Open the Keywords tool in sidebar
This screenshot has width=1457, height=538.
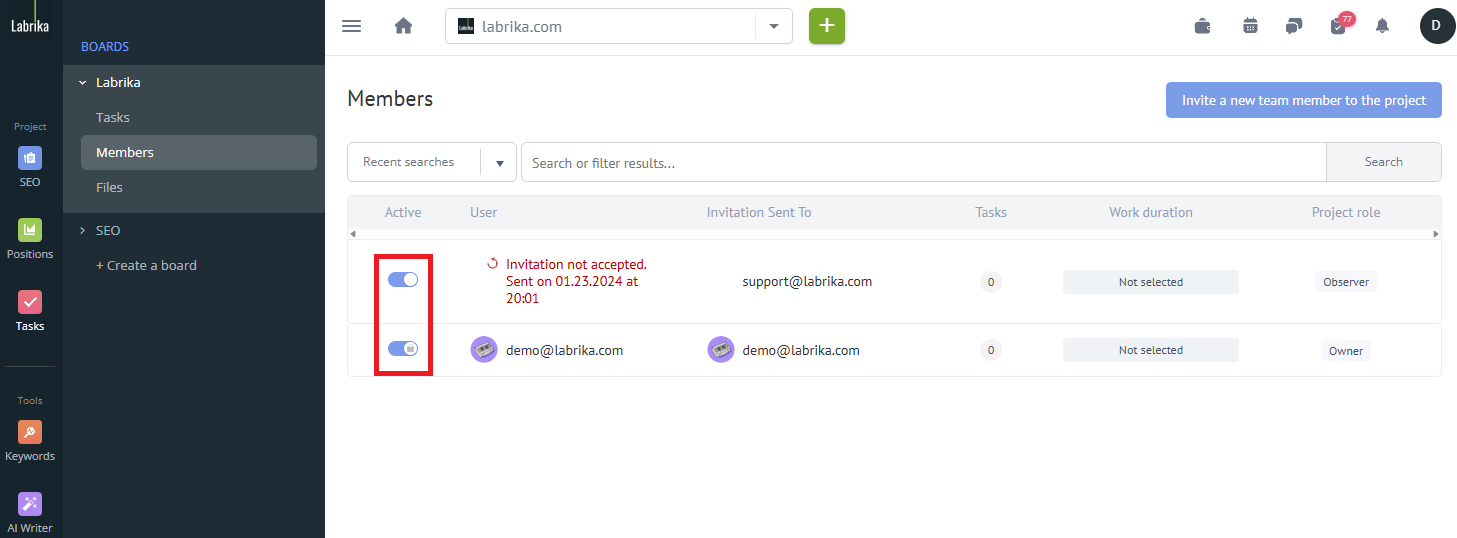click(30, 440)
